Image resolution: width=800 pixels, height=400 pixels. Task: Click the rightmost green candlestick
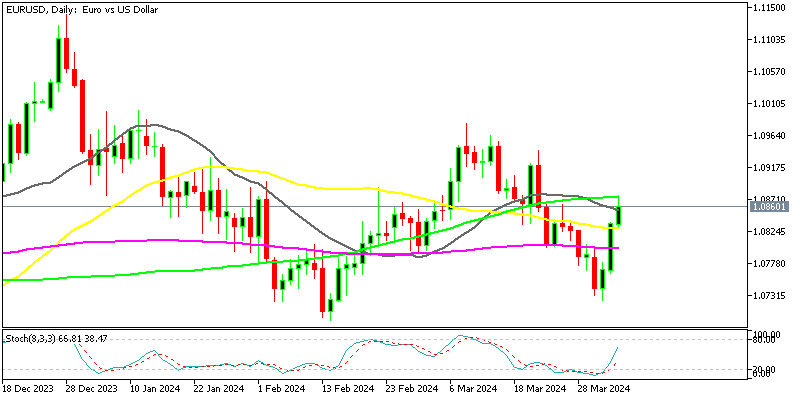point(620,214)
